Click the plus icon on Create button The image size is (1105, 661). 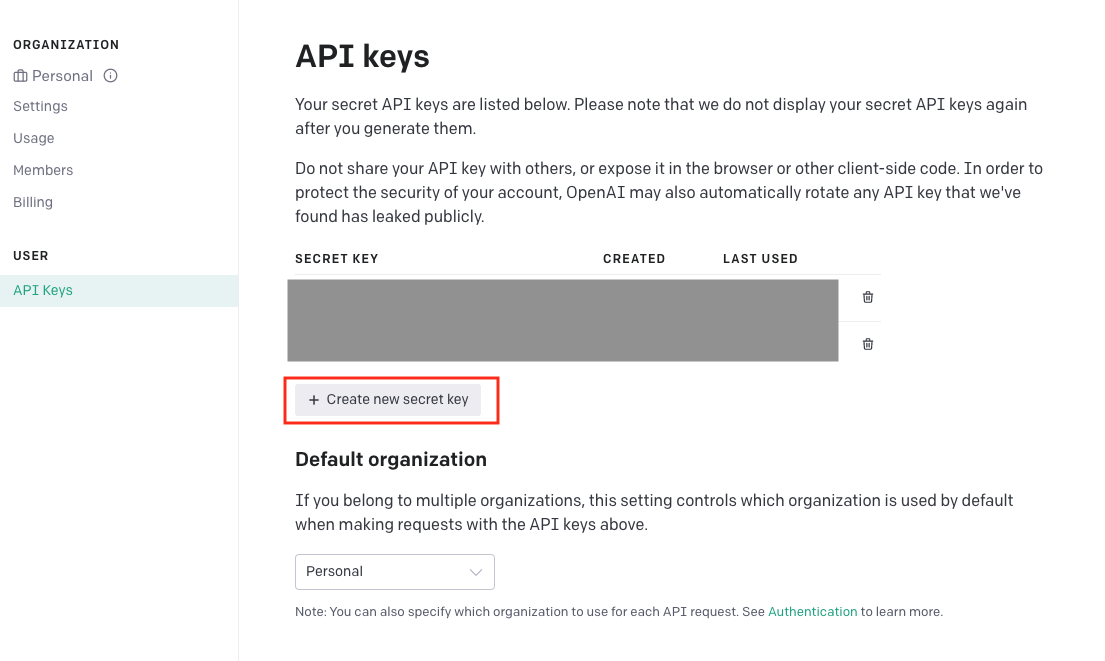pyautogui.click(x=314, y=400)
